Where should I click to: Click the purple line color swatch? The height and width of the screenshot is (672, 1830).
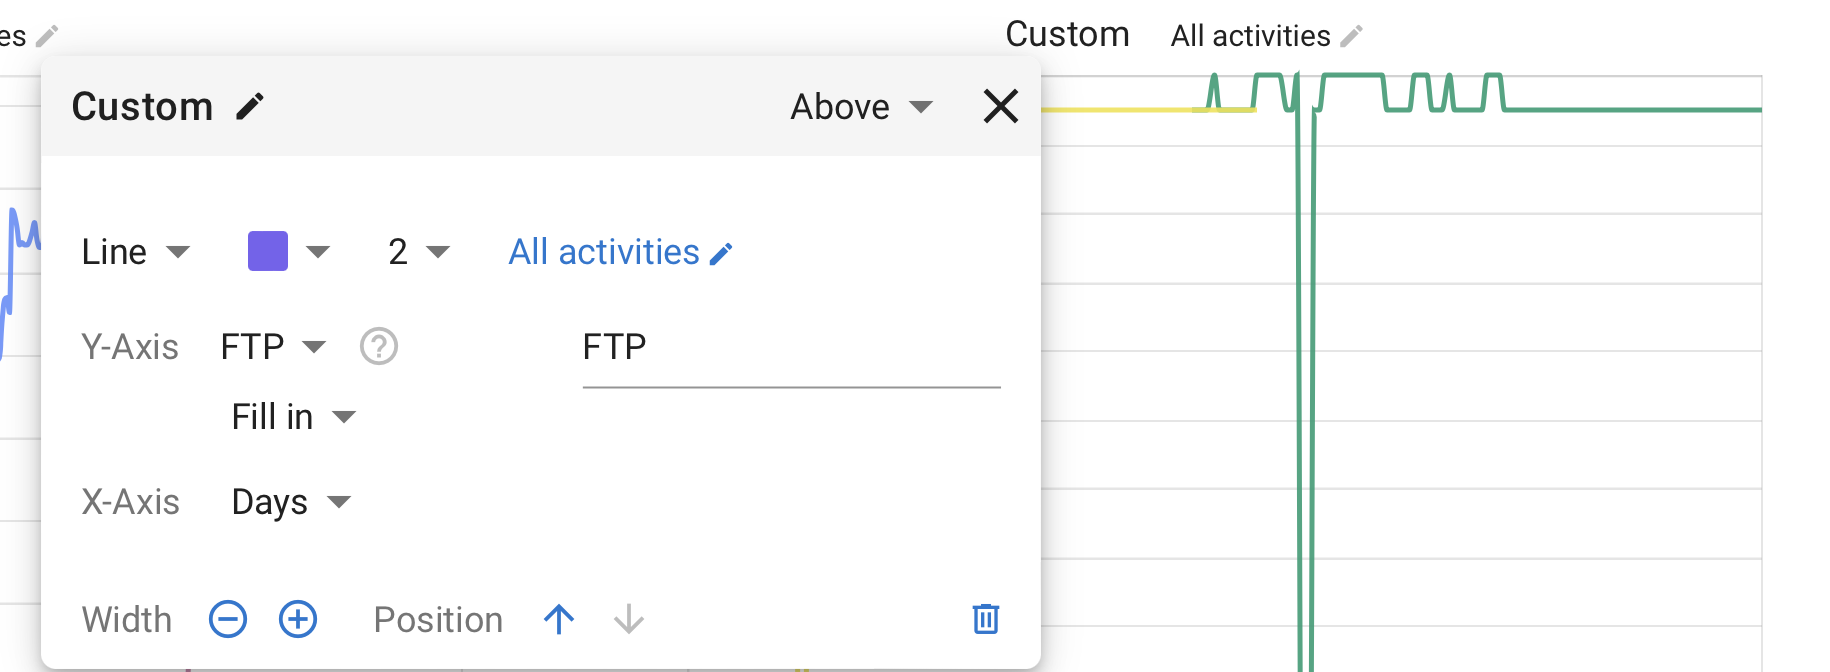pyautogui.click(x=268, y=251)
